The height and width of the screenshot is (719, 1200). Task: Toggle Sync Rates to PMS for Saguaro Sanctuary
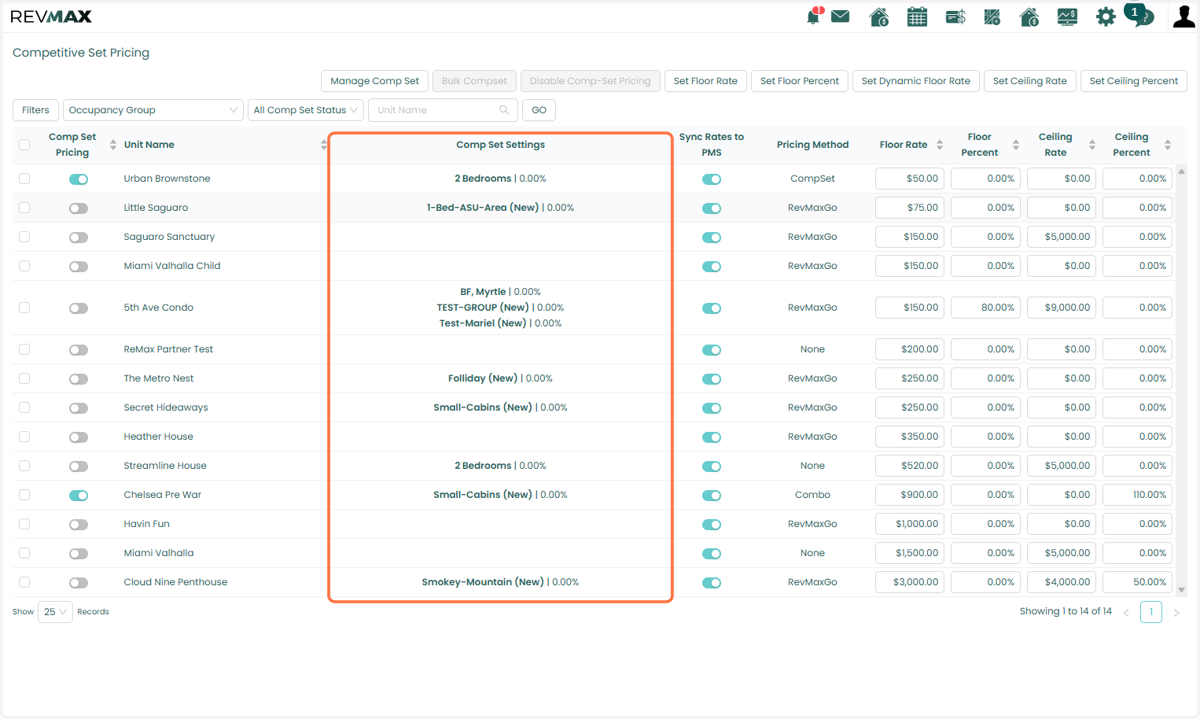pyautogui.click(x=711, y=237)
